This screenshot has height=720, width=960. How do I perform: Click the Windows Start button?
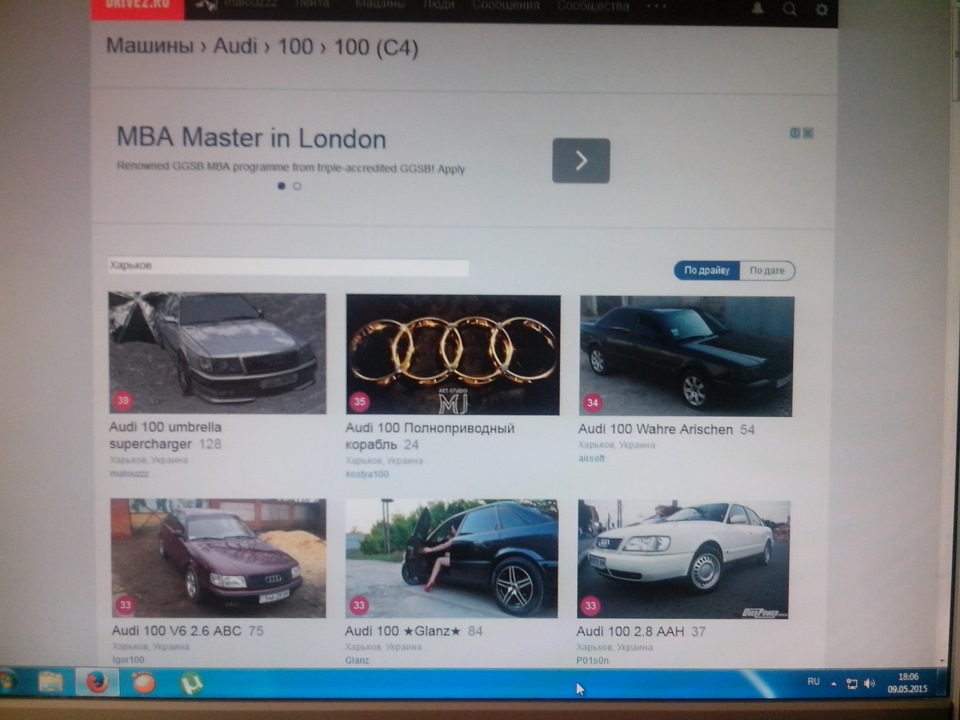click(x=7, y=681)
